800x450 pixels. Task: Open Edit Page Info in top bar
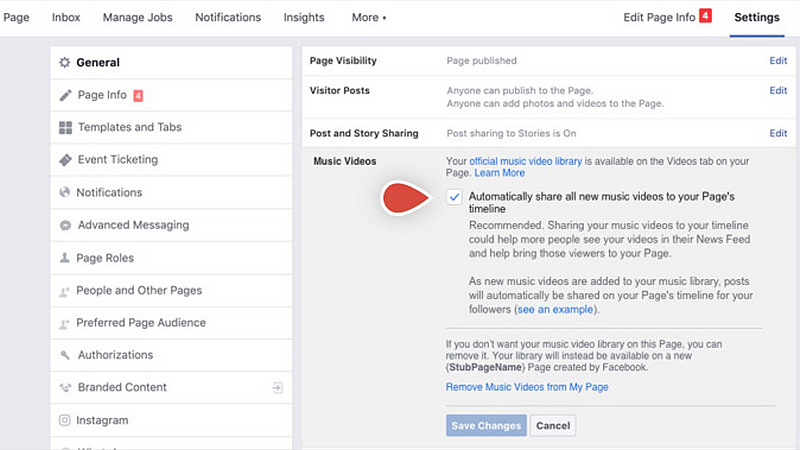[659, 17]
